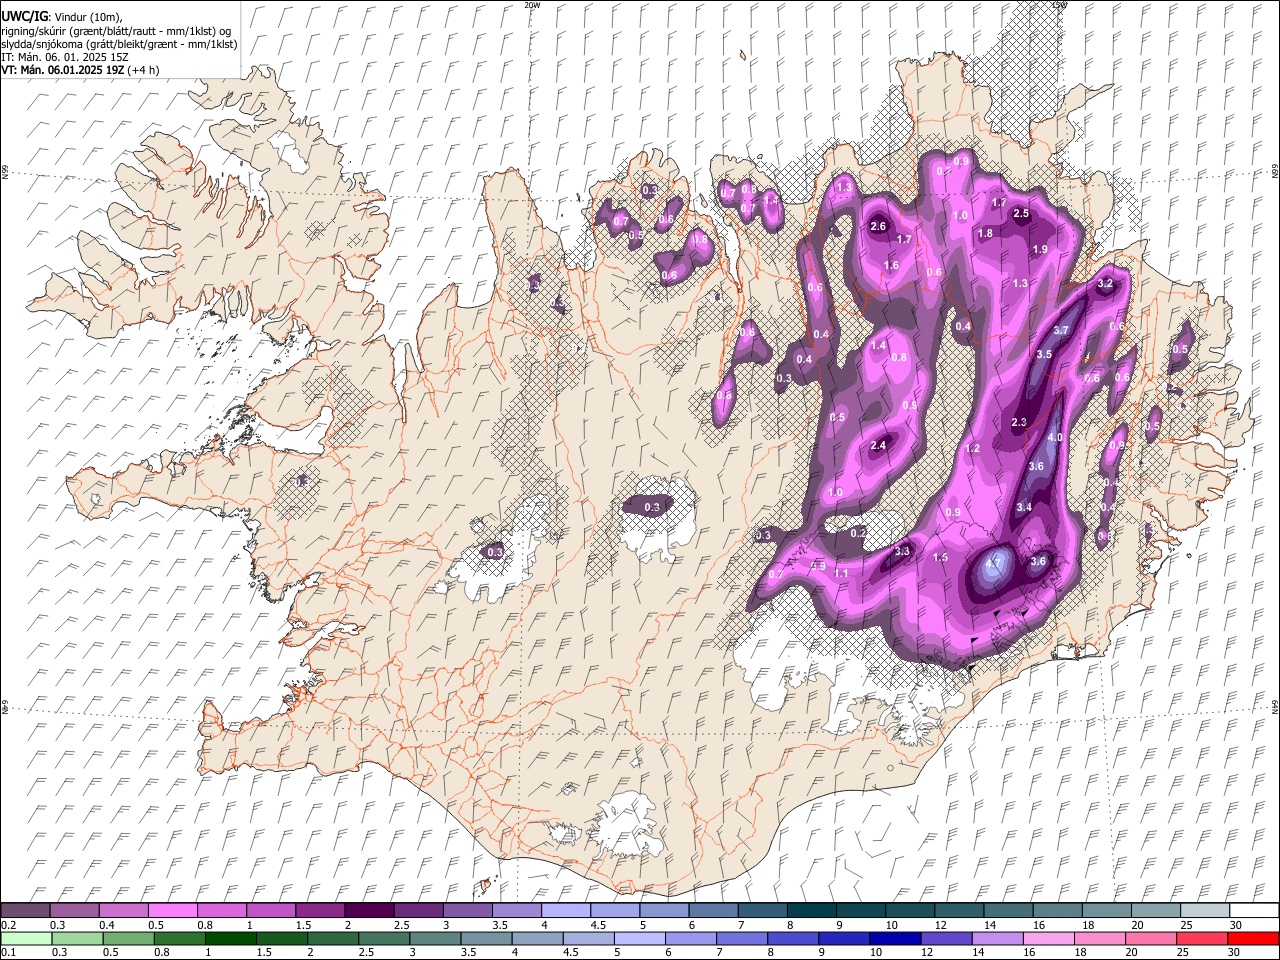Click the light pink 16–18 rain legend swatch
Viewport: 1280px width, 960px height.
1048,938
